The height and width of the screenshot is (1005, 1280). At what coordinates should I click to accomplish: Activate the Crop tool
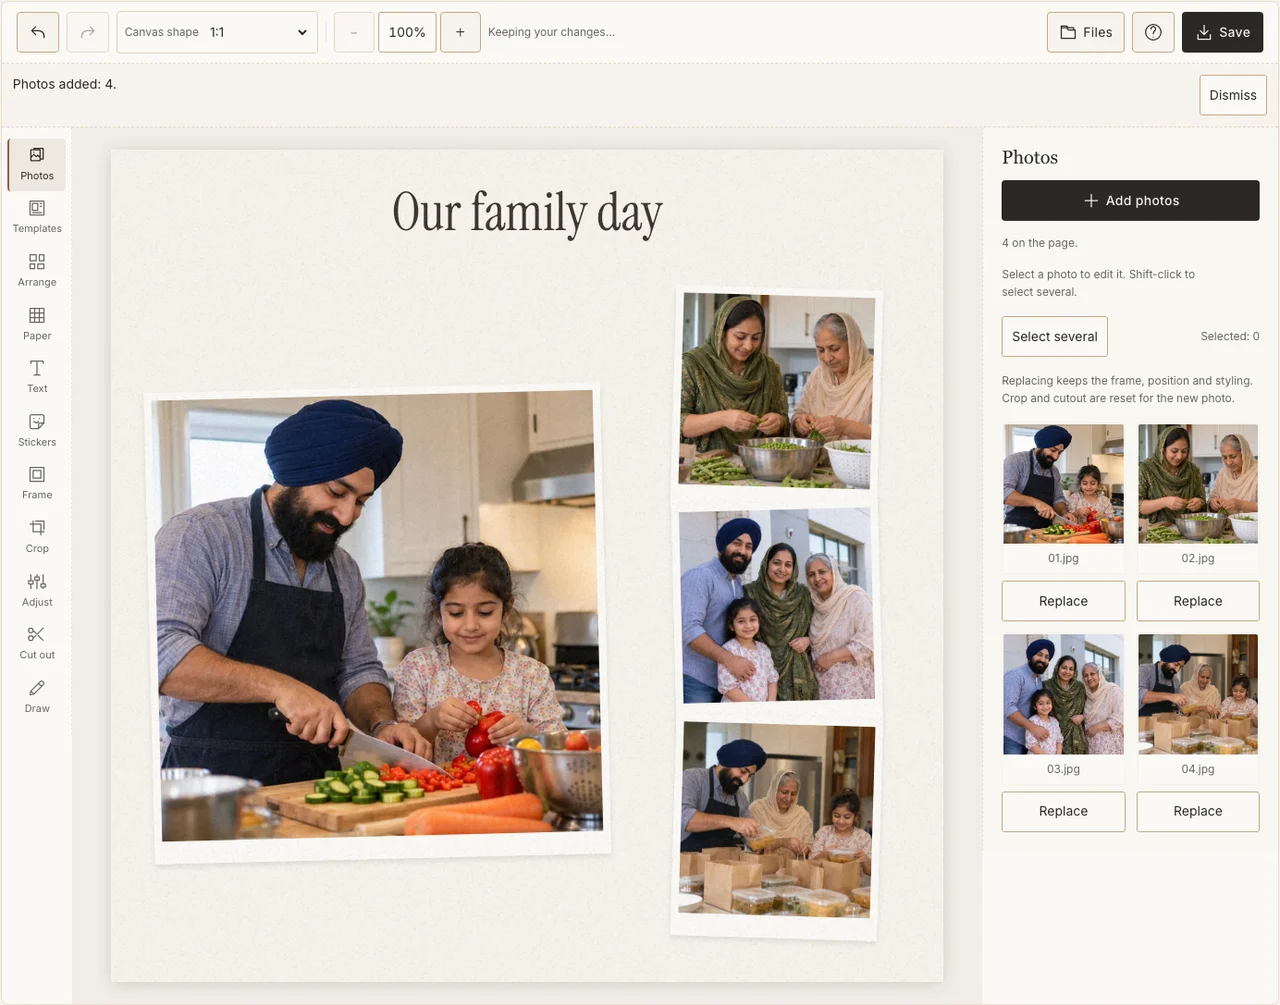37,537
